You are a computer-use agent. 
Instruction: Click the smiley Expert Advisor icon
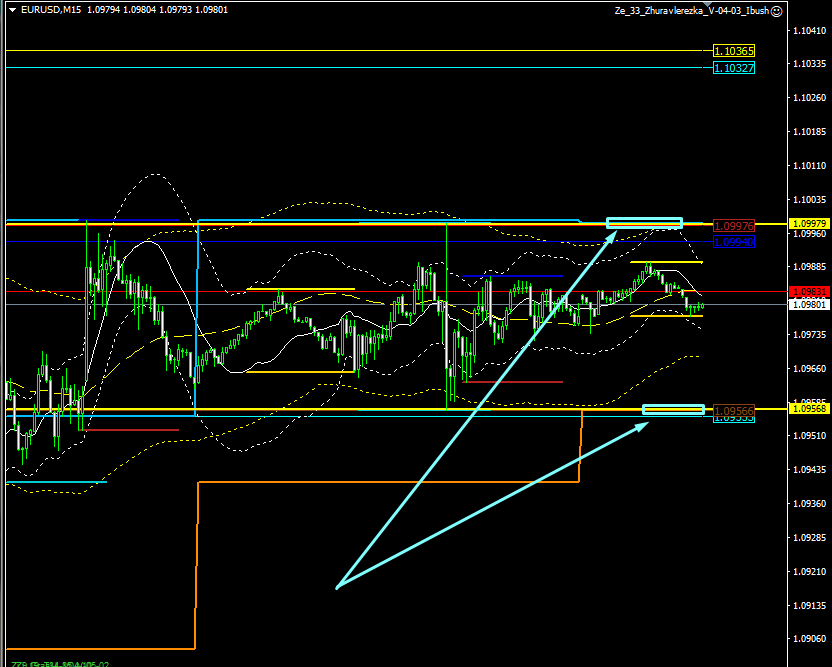776,11
